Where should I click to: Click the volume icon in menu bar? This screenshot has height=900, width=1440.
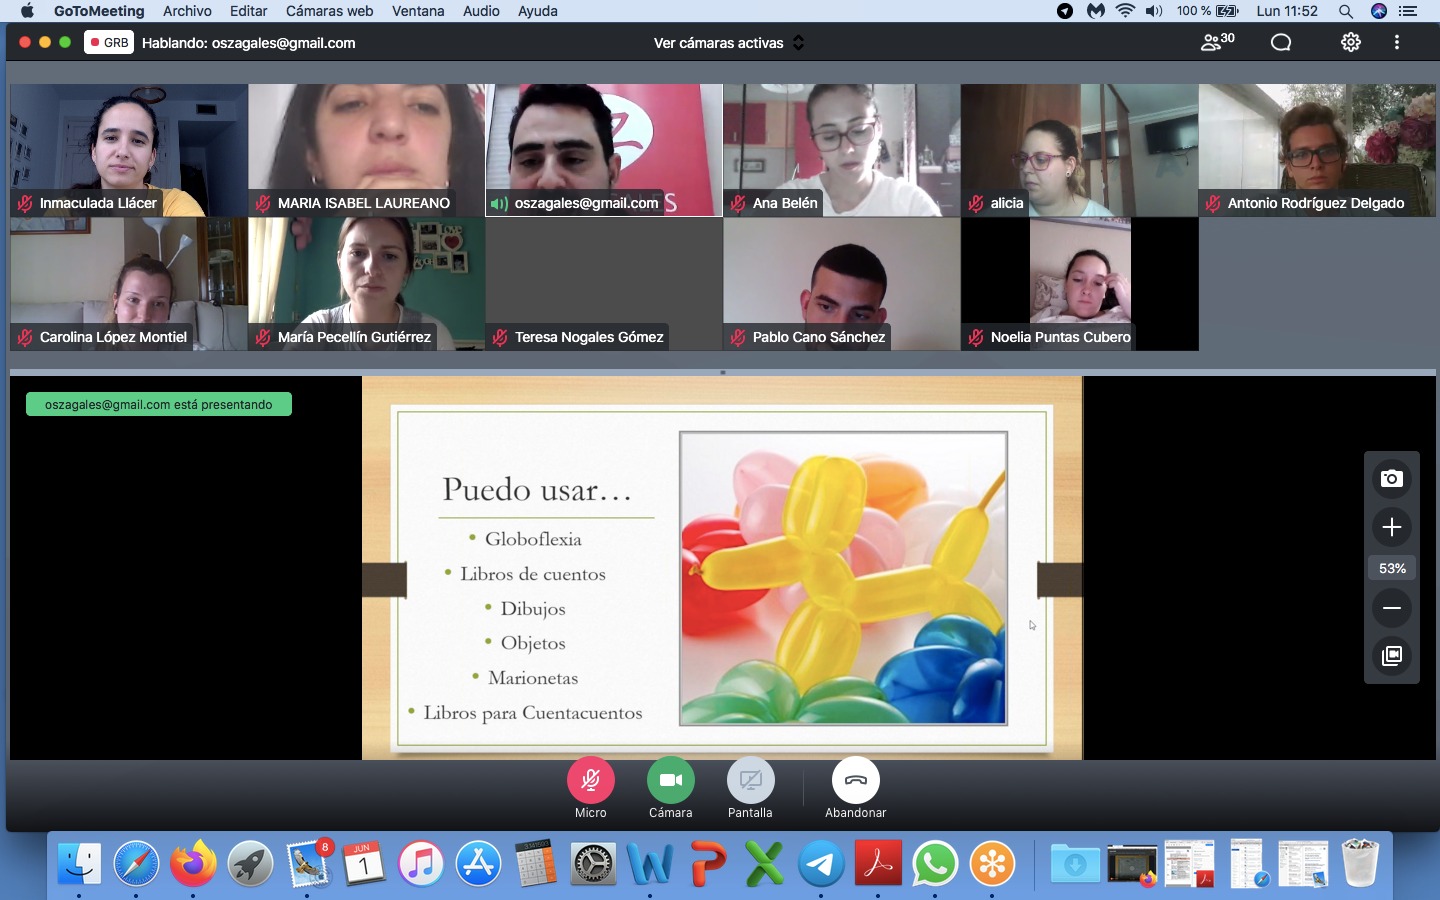tap(1154, 11)
